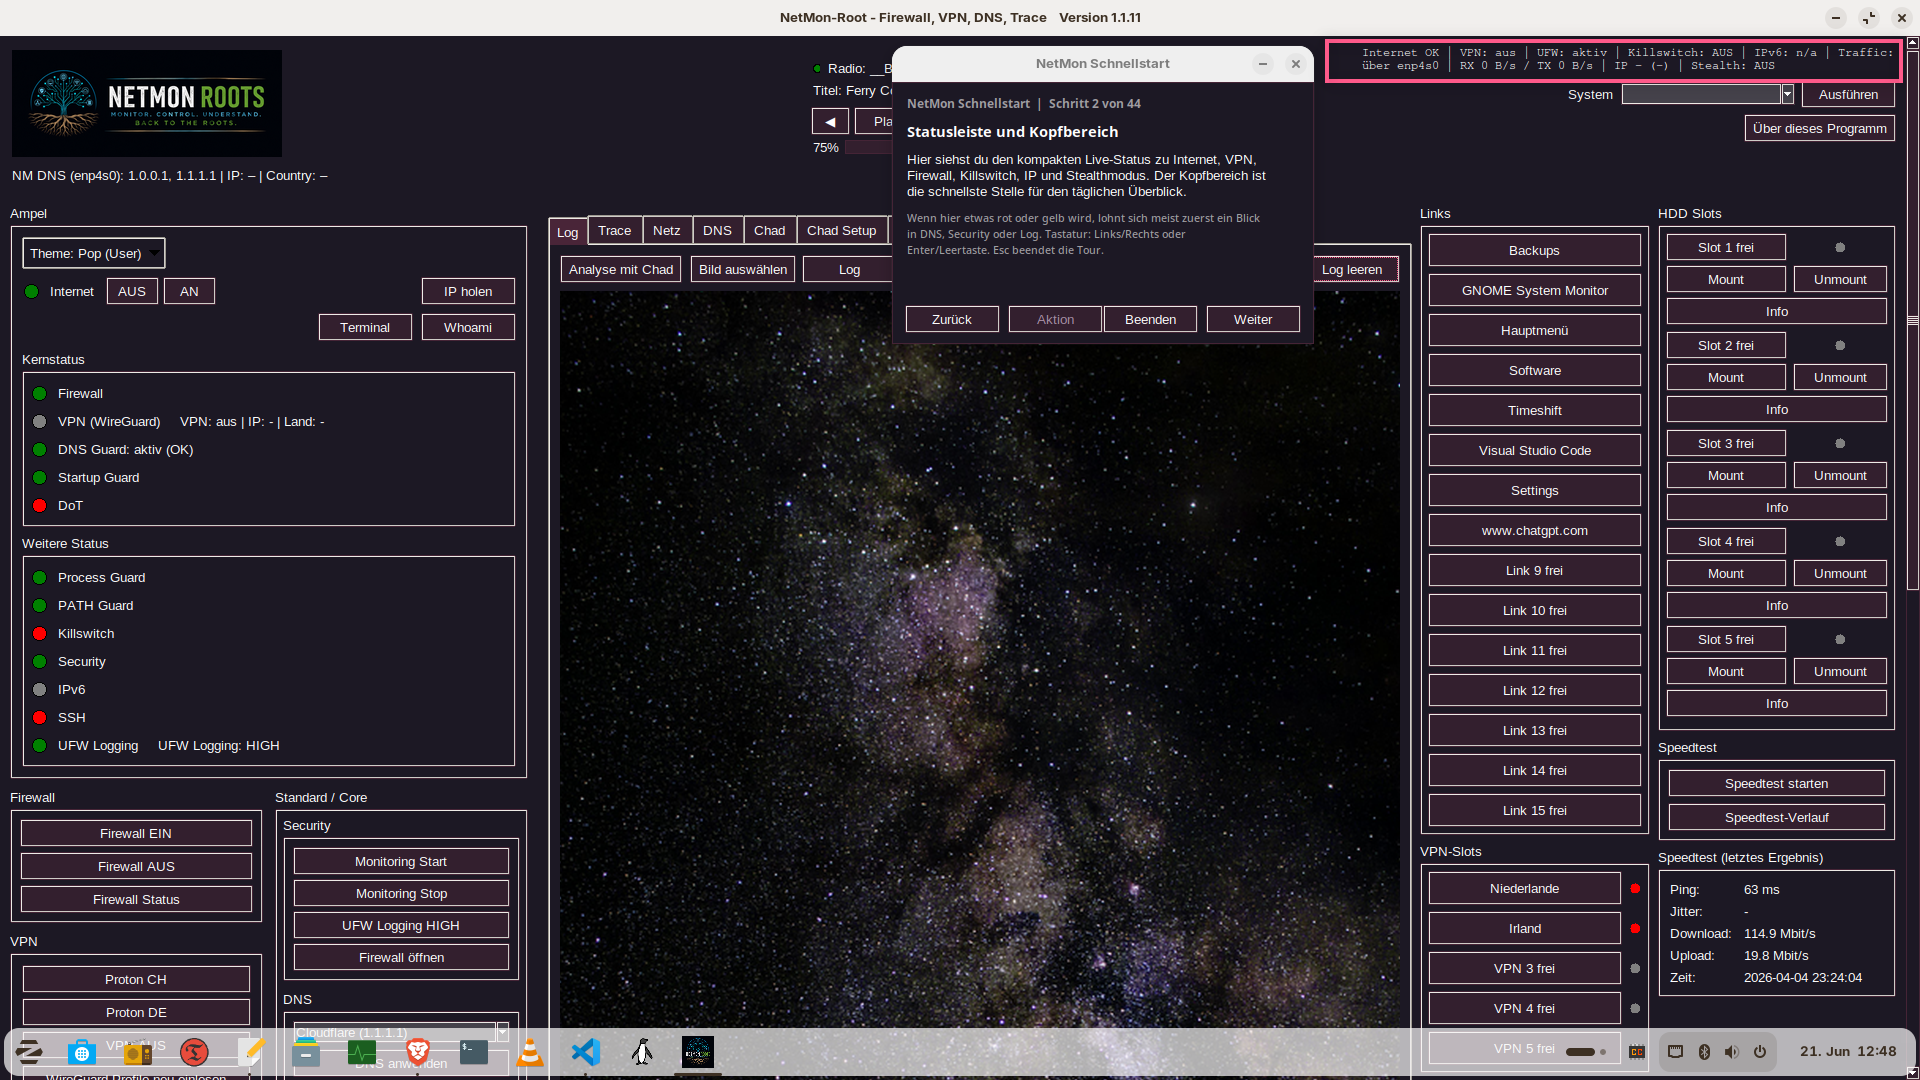Launch Brave browser from the dock
This screenshot has width=1920, height=1080.
point(418,1051)
